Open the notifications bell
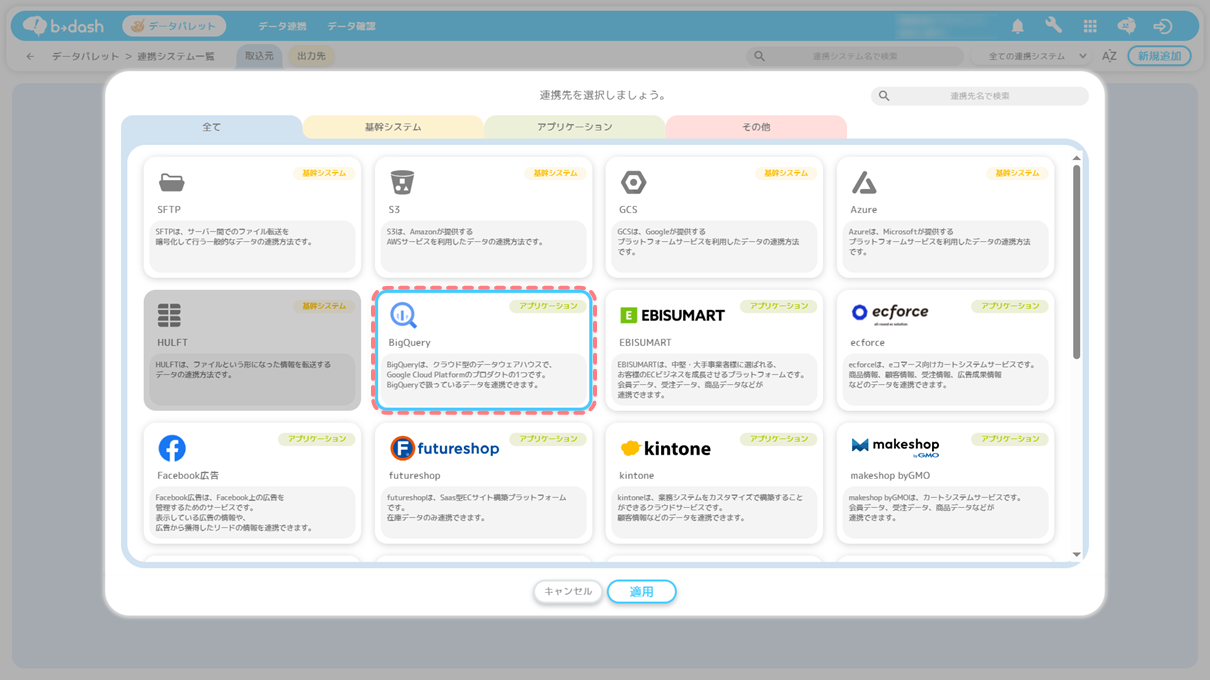Screen dimensions: 1210x680 coord(1018,27)
